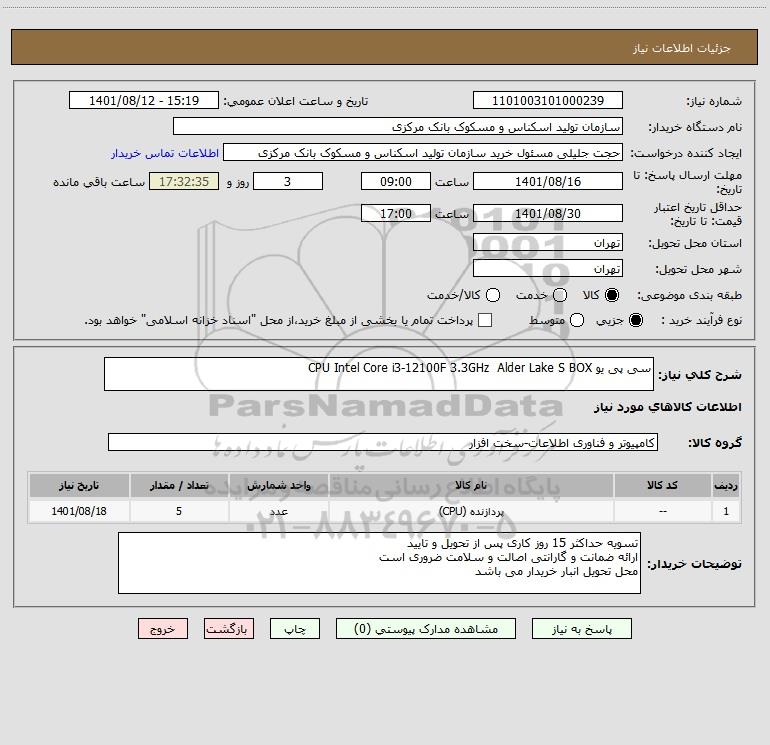The image size is (770, 745).
Task: Click the need date cell 1401/08/18
Action: pyautogui.click(x=79, y=511)
